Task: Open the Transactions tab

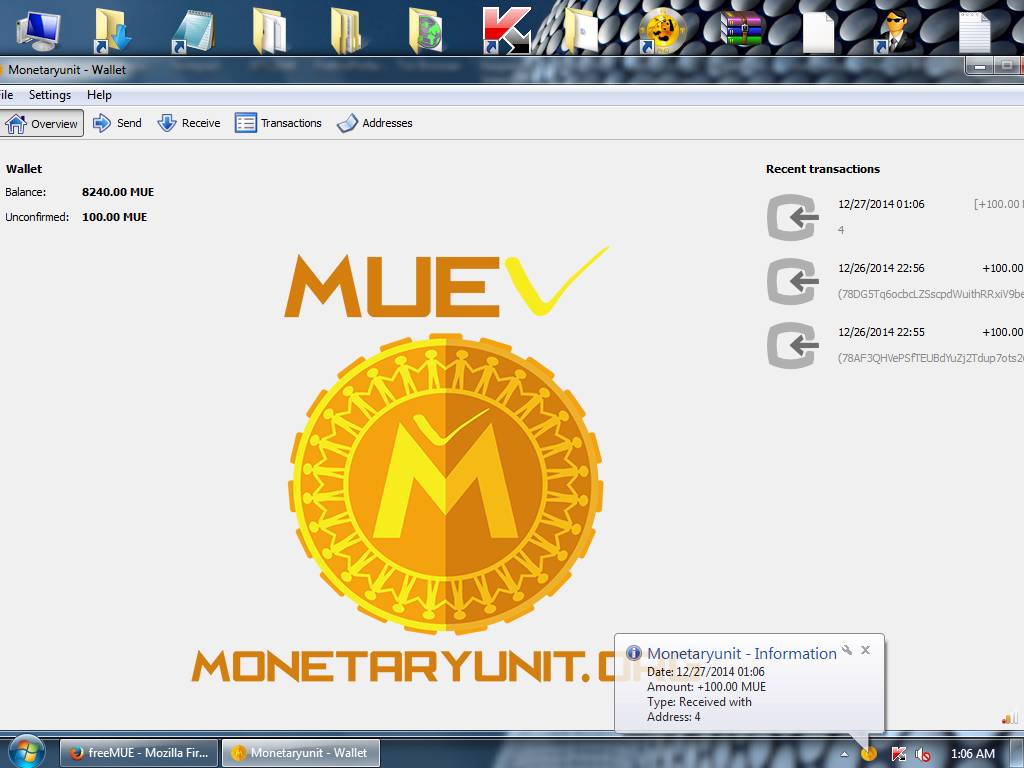Action: point(278,123)
